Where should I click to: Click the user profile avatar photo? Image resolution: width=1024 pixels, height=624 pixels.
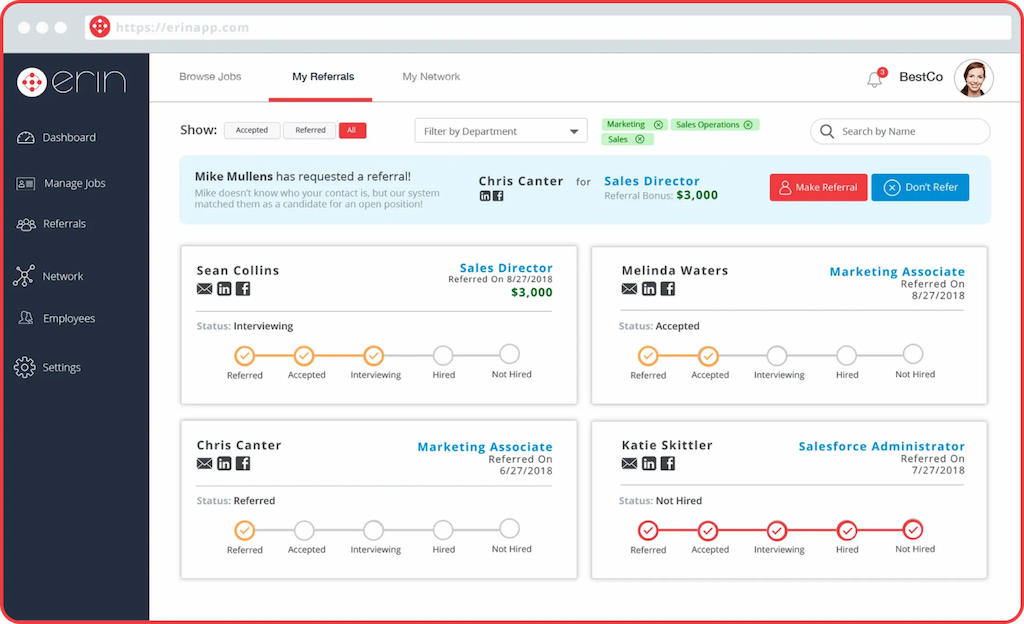click(973, 78)
